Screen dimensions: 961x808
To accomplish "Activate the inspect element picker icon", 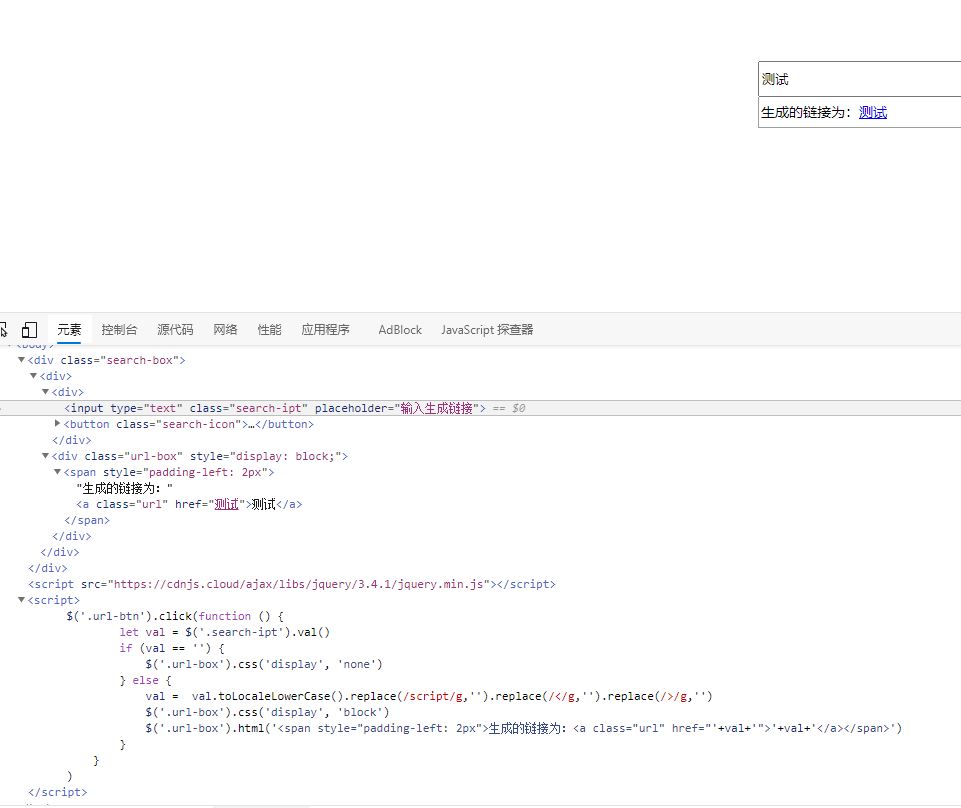I will coord(3,330).
